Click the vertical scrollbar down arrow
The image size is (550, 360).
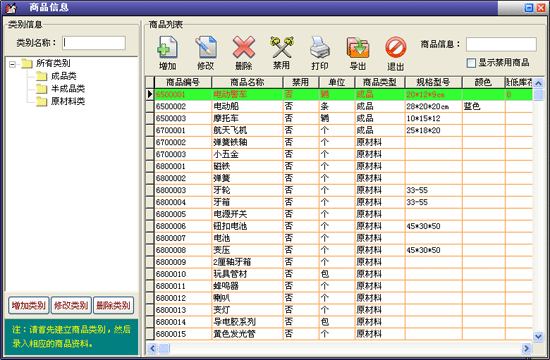(x=538, y=336)
